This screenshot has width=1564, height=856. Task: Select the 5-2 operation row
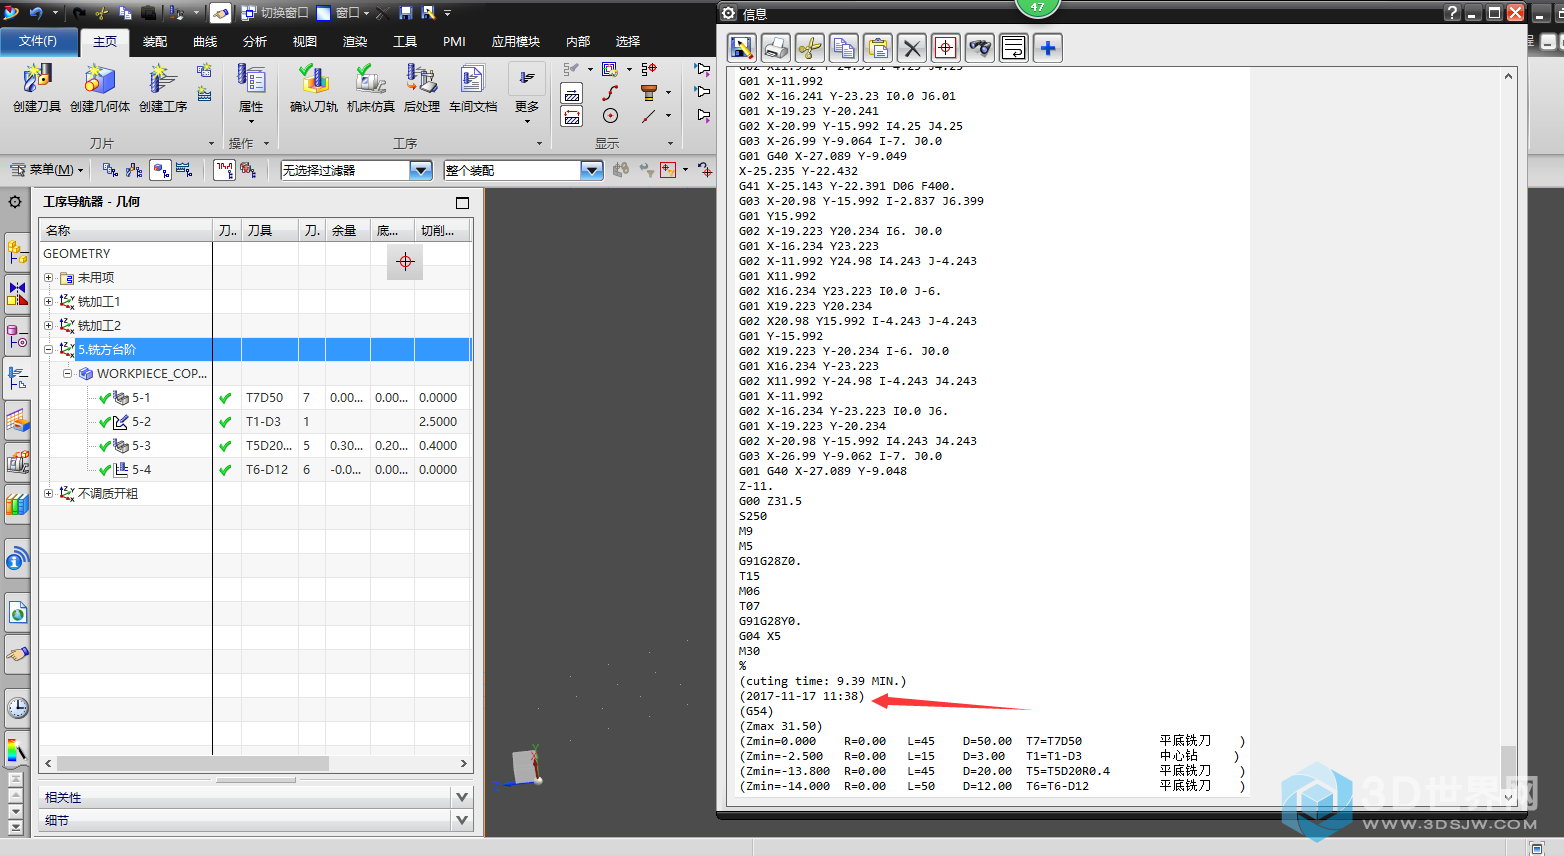click(255, 421)
